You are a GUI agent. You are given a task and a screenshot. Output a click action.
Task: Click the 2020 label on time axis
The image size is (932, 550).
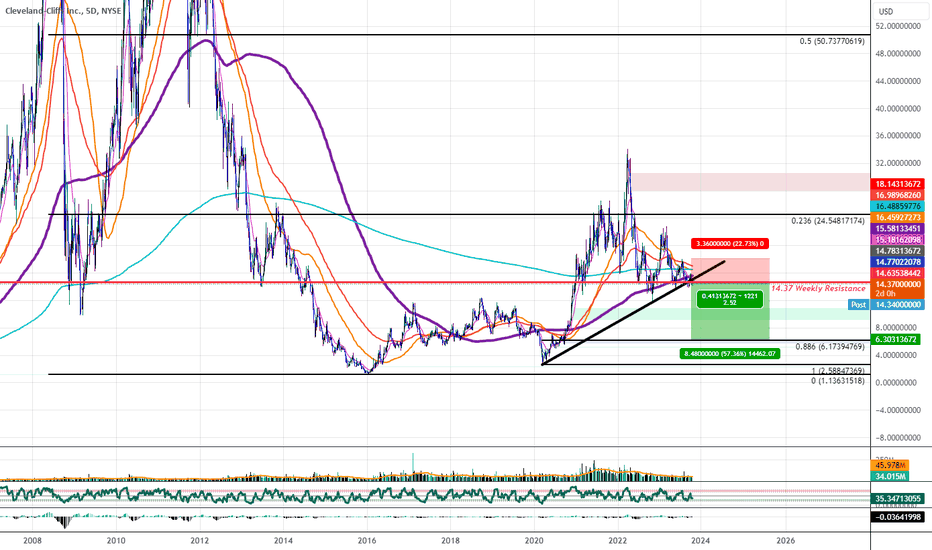coord(534,540)
